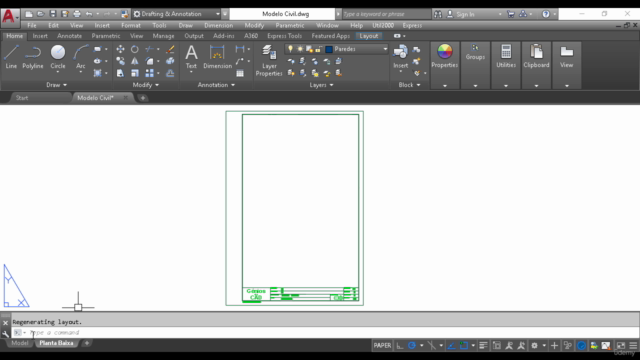Screen dimensions: 640x360
Task: Click the Explode tool icon
Action: coord(170,61)
